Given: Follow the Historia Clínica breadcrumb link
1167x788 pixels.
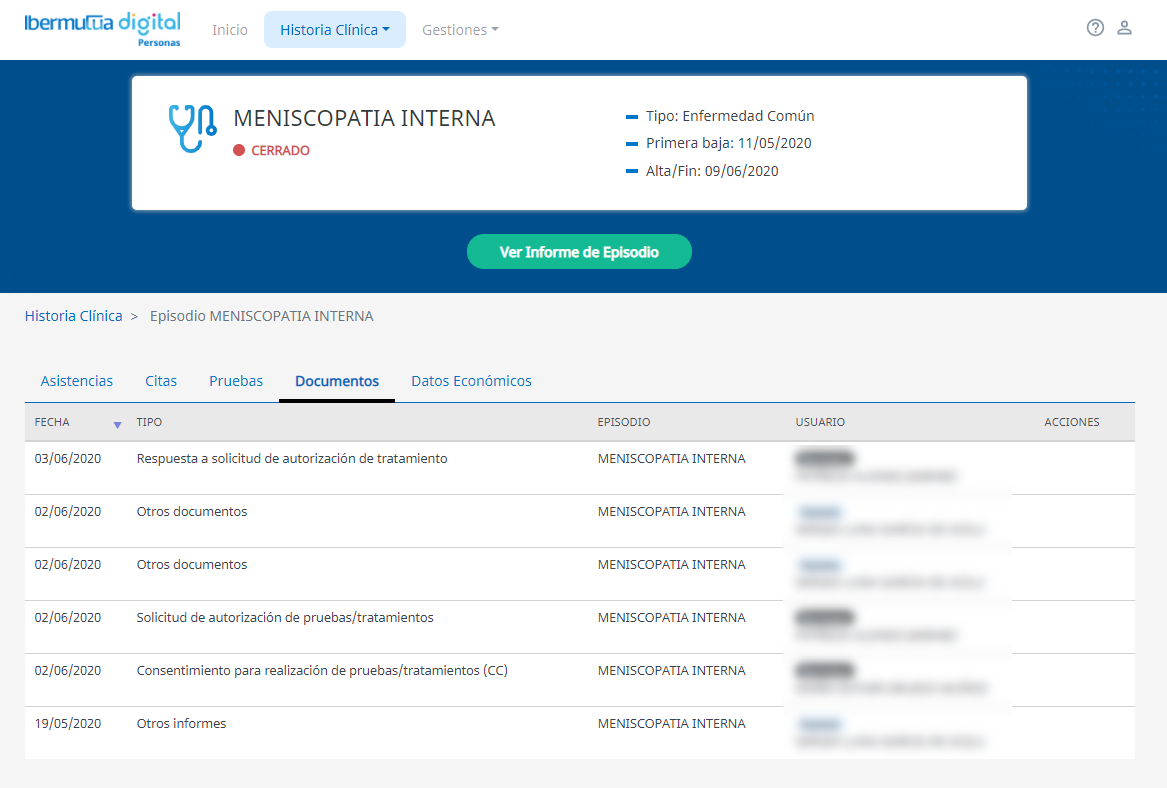Looking at the screenshot, I should pyautogui.click(x=73, y=316).
